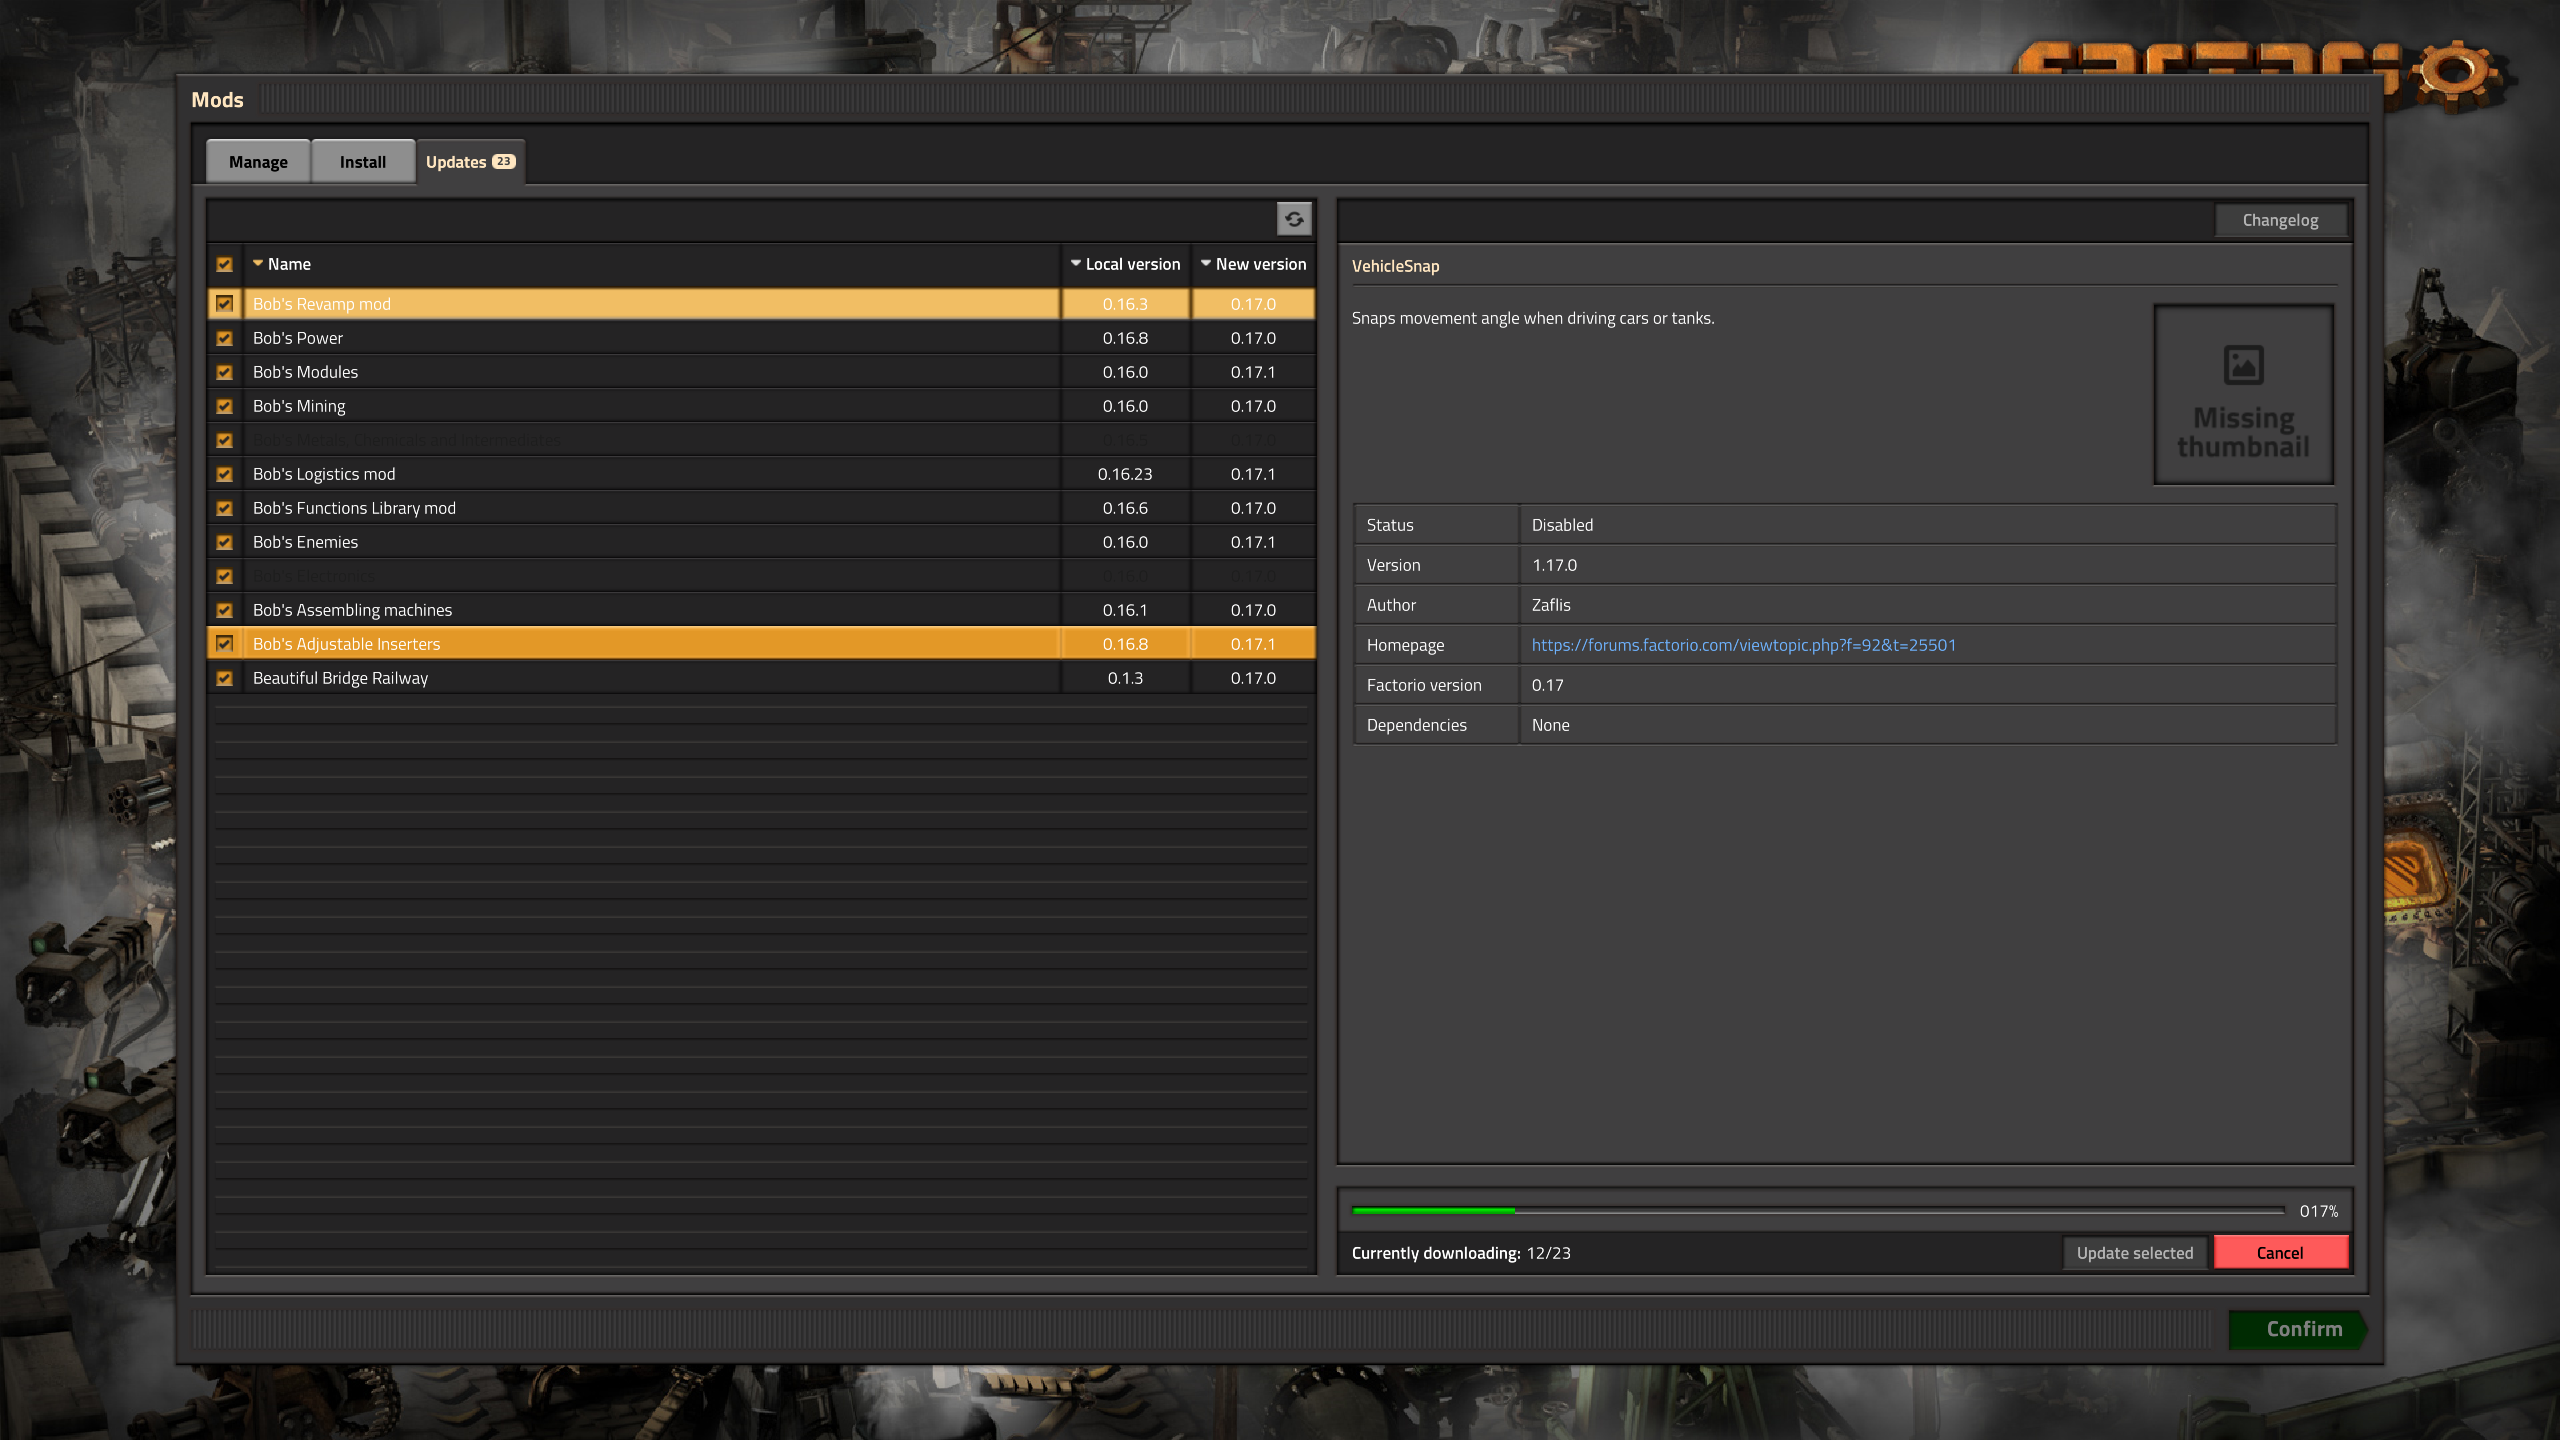Uncheck Bob's Power checkbox

click(x=224, y=338)
